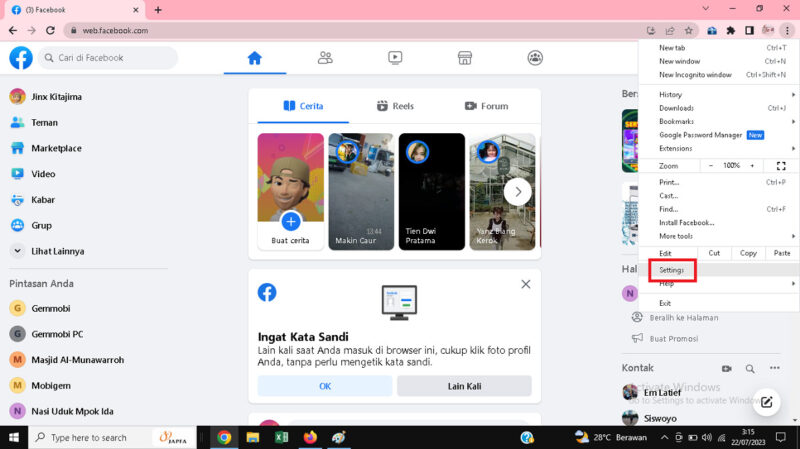Click the Buat cerita plus button
Screen dimensions: 800x449
click(x=291, y=222)
